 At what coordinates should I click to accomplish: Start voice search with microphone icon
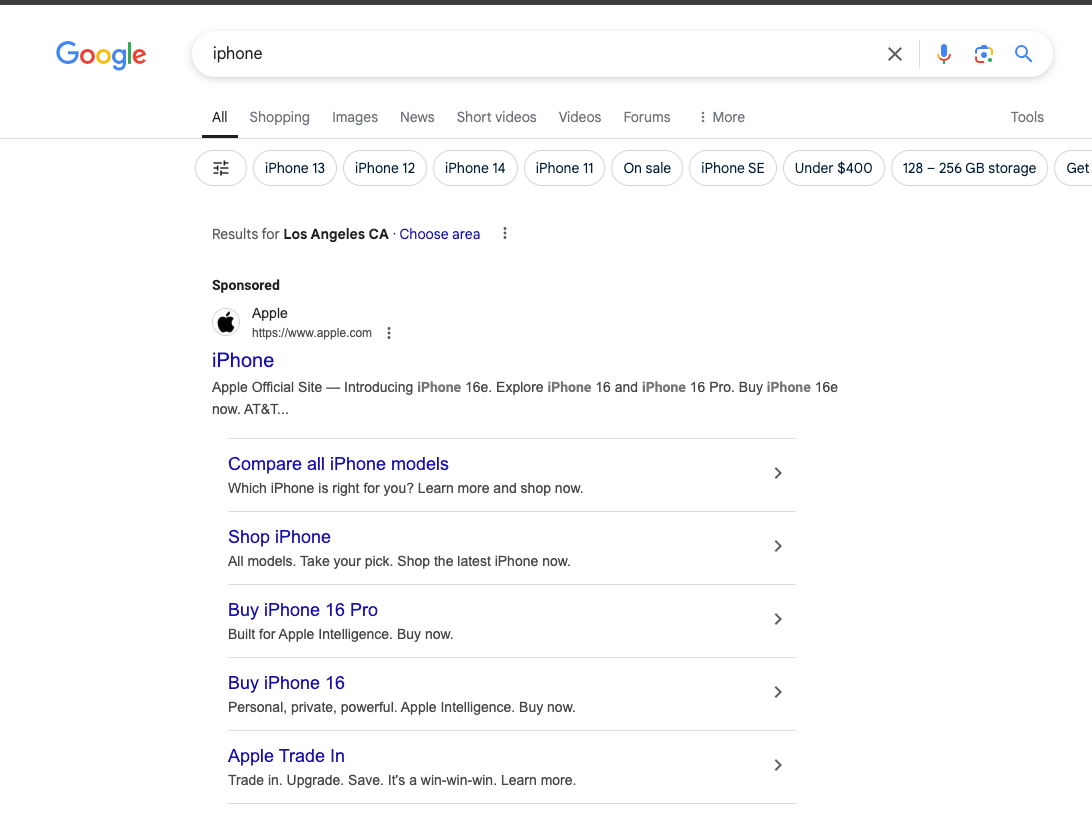[943, 54]
